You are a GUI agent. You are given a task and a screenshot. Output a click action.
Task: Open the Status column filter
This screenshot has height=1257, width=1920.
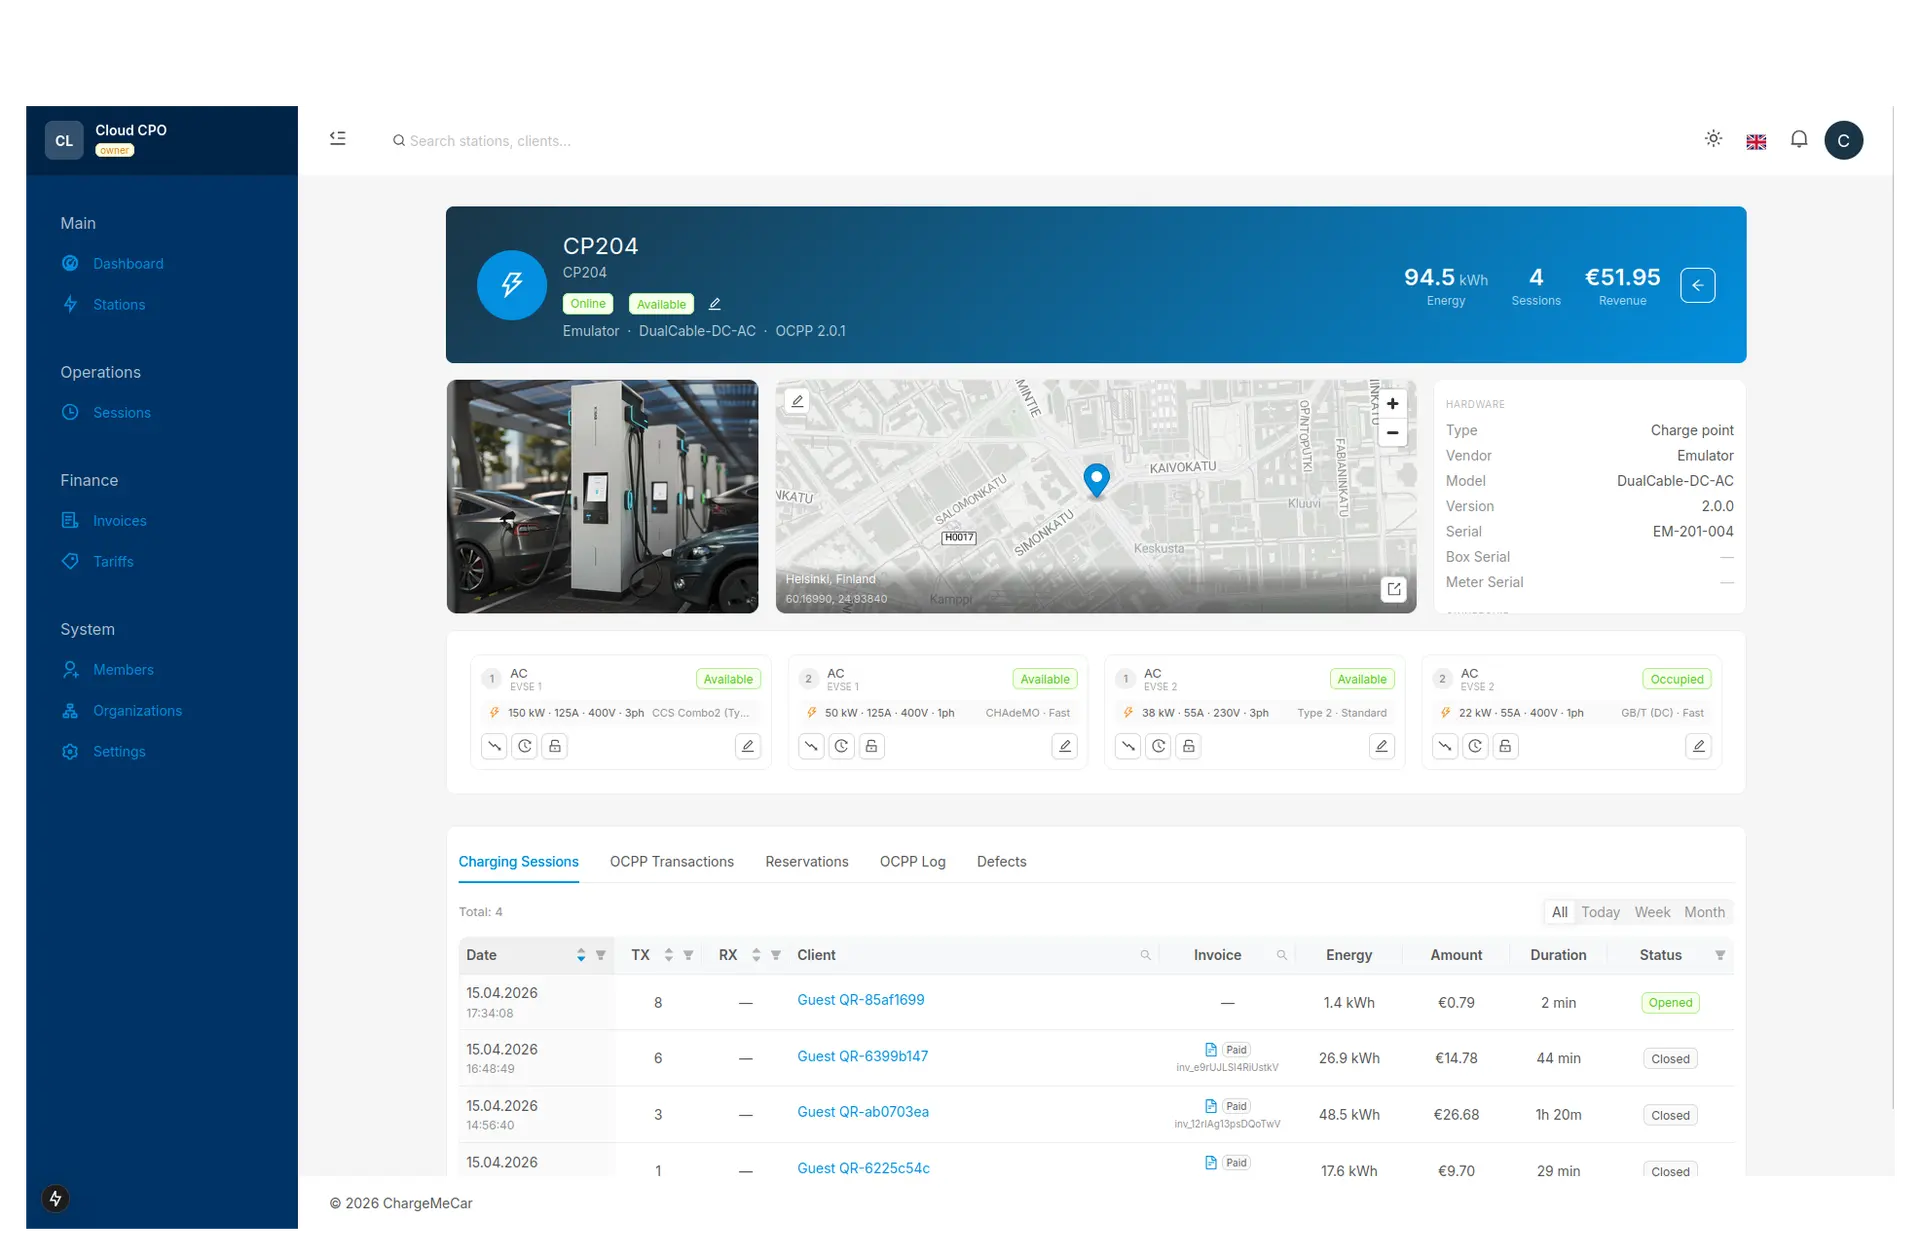(x=1720, y=955)
